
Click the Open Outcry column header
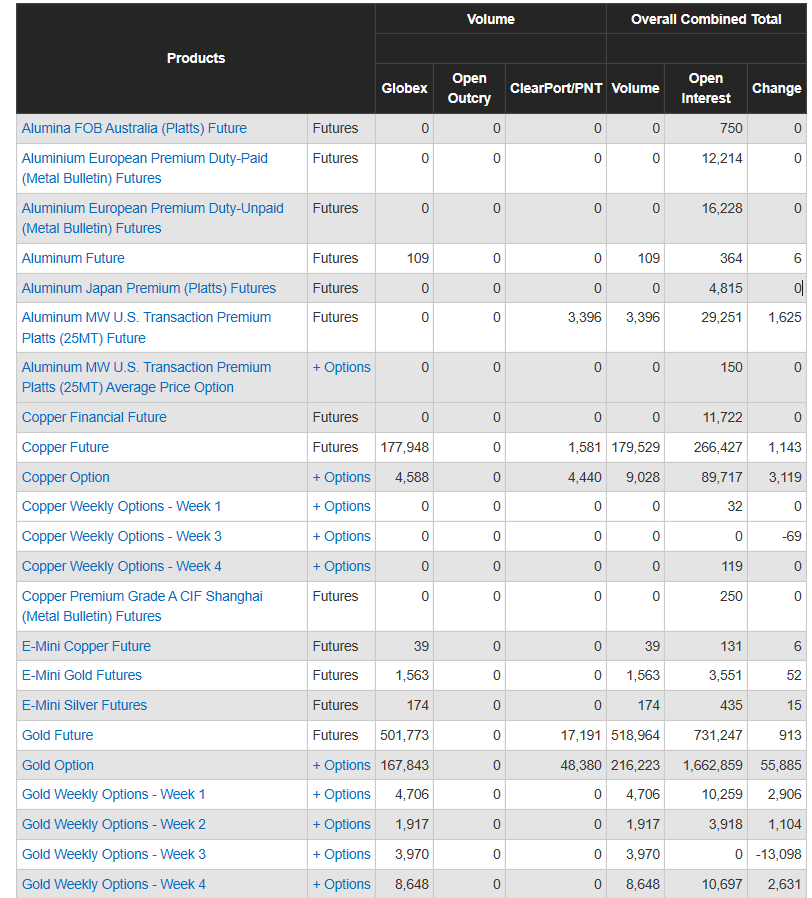pyautogui.click(x=469, y=88)
